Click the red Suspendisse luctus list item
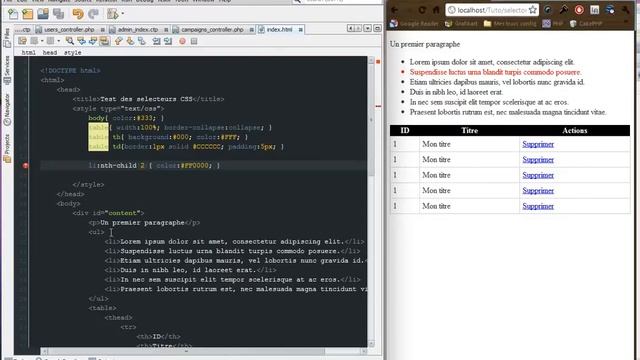Screen dimensions: 640x360 [x=496, y=72]
